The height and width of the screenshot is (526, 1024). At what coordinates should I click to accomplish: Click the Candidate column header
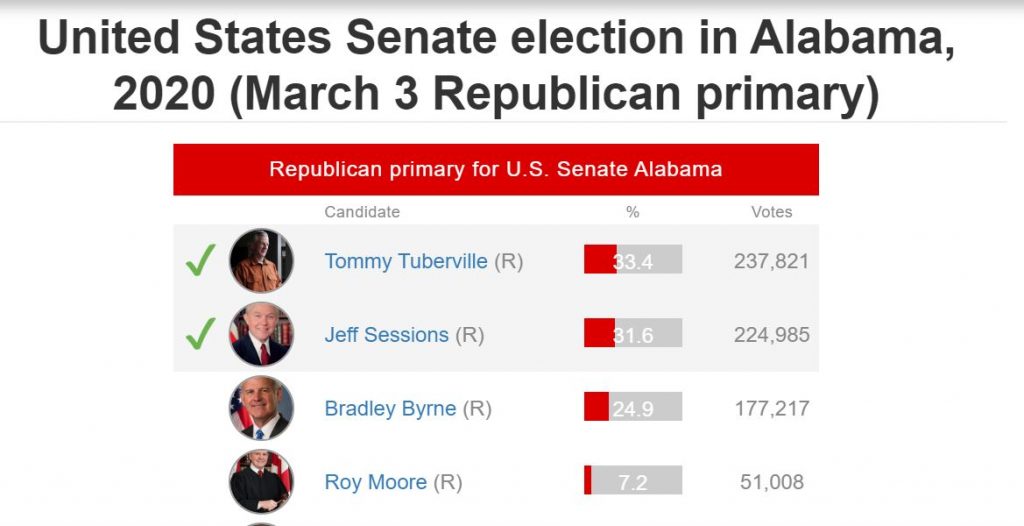click(362, 212)
